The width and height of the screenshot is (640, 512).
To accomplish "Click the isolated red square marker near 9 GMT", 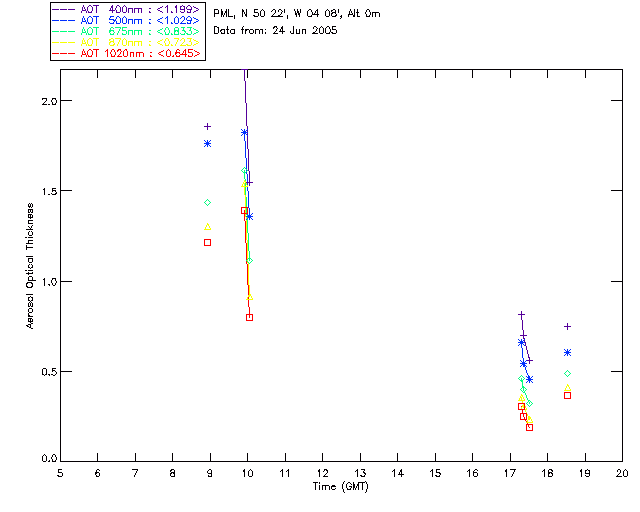I will [x=207, y=243].
